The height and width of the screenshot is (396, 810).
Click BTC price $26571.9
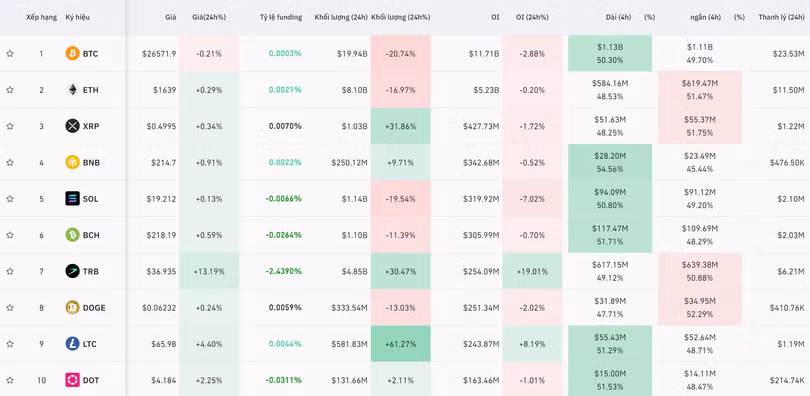click(159, 54)
